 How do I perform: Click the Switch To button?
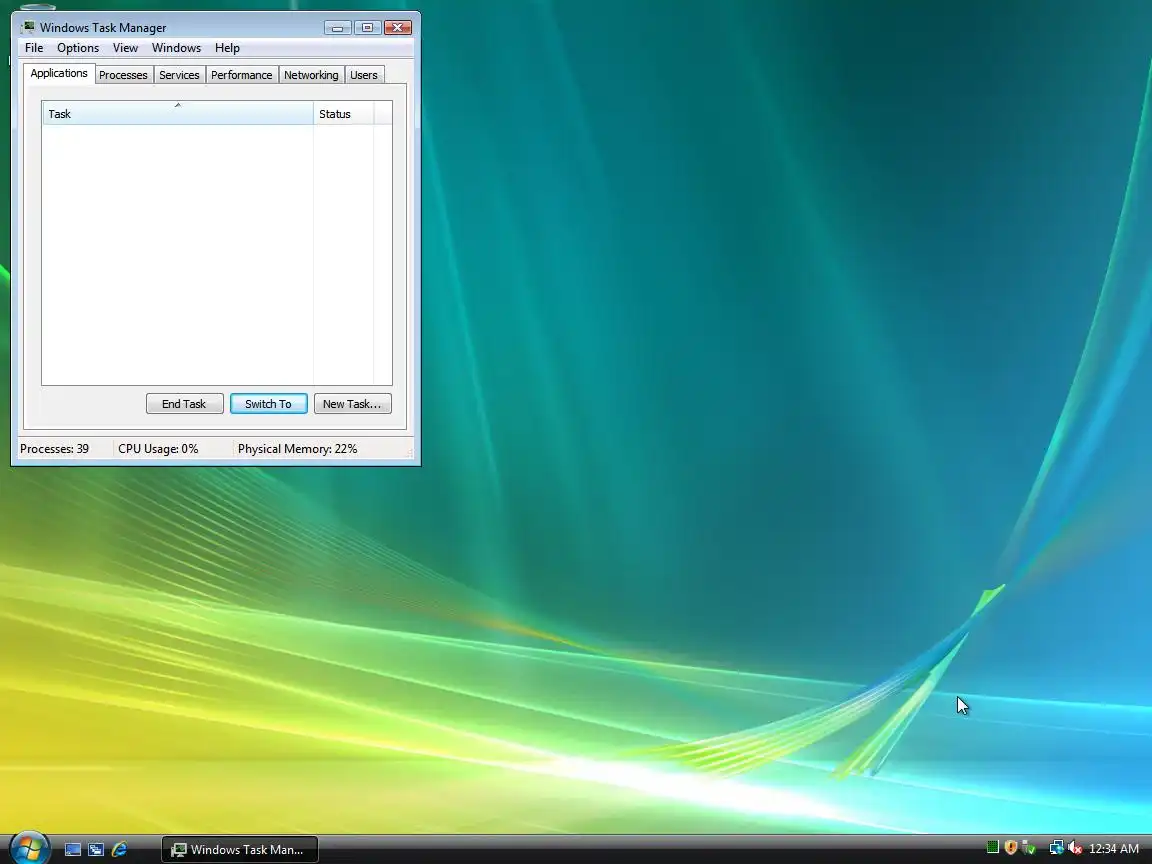pos(268,404)
